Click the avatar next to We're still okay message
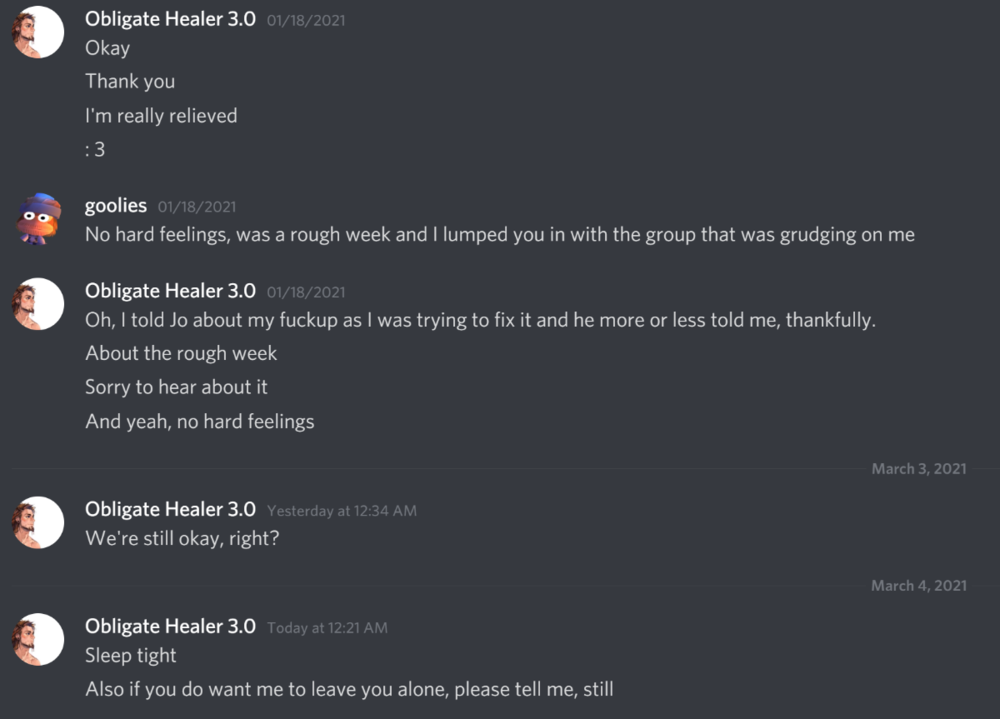This screenshot has width=1000, height=719. click(x=37, y=522)
